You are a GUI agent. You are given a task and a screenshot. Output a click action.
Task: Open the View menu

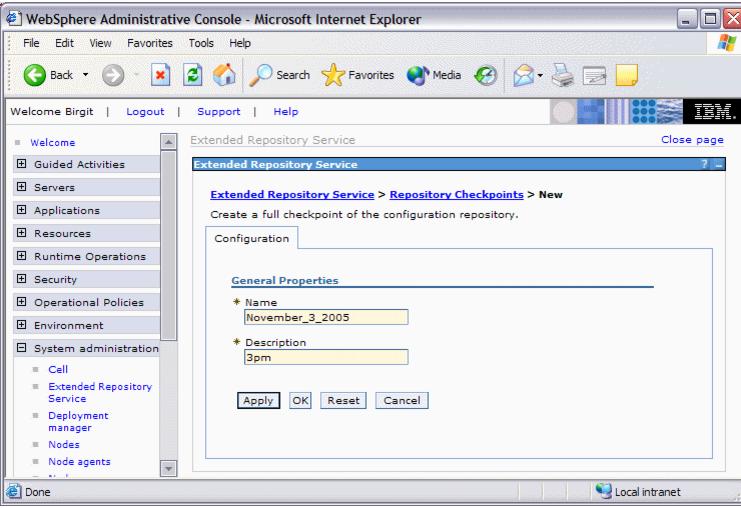(100, 43)
